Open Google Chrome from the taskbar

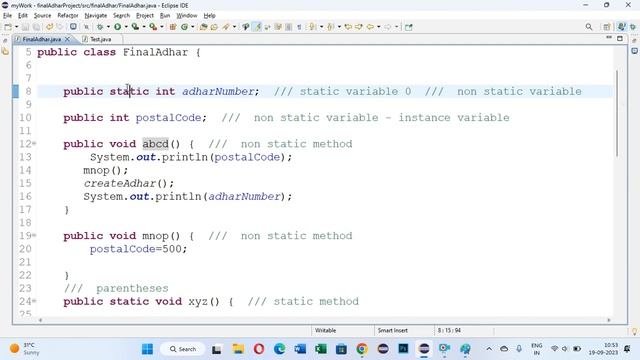tap(362, 349)
